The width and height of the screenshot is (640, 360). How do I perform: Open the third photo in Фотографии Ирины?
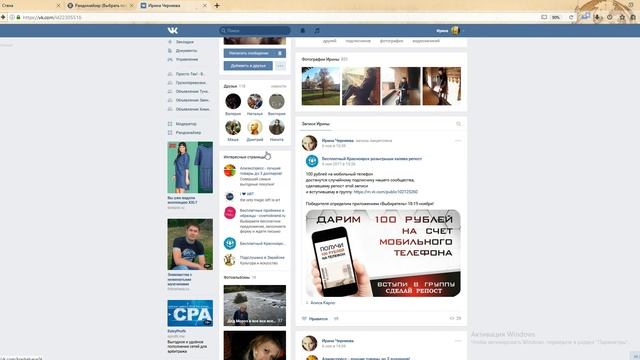tap(401, 86)
